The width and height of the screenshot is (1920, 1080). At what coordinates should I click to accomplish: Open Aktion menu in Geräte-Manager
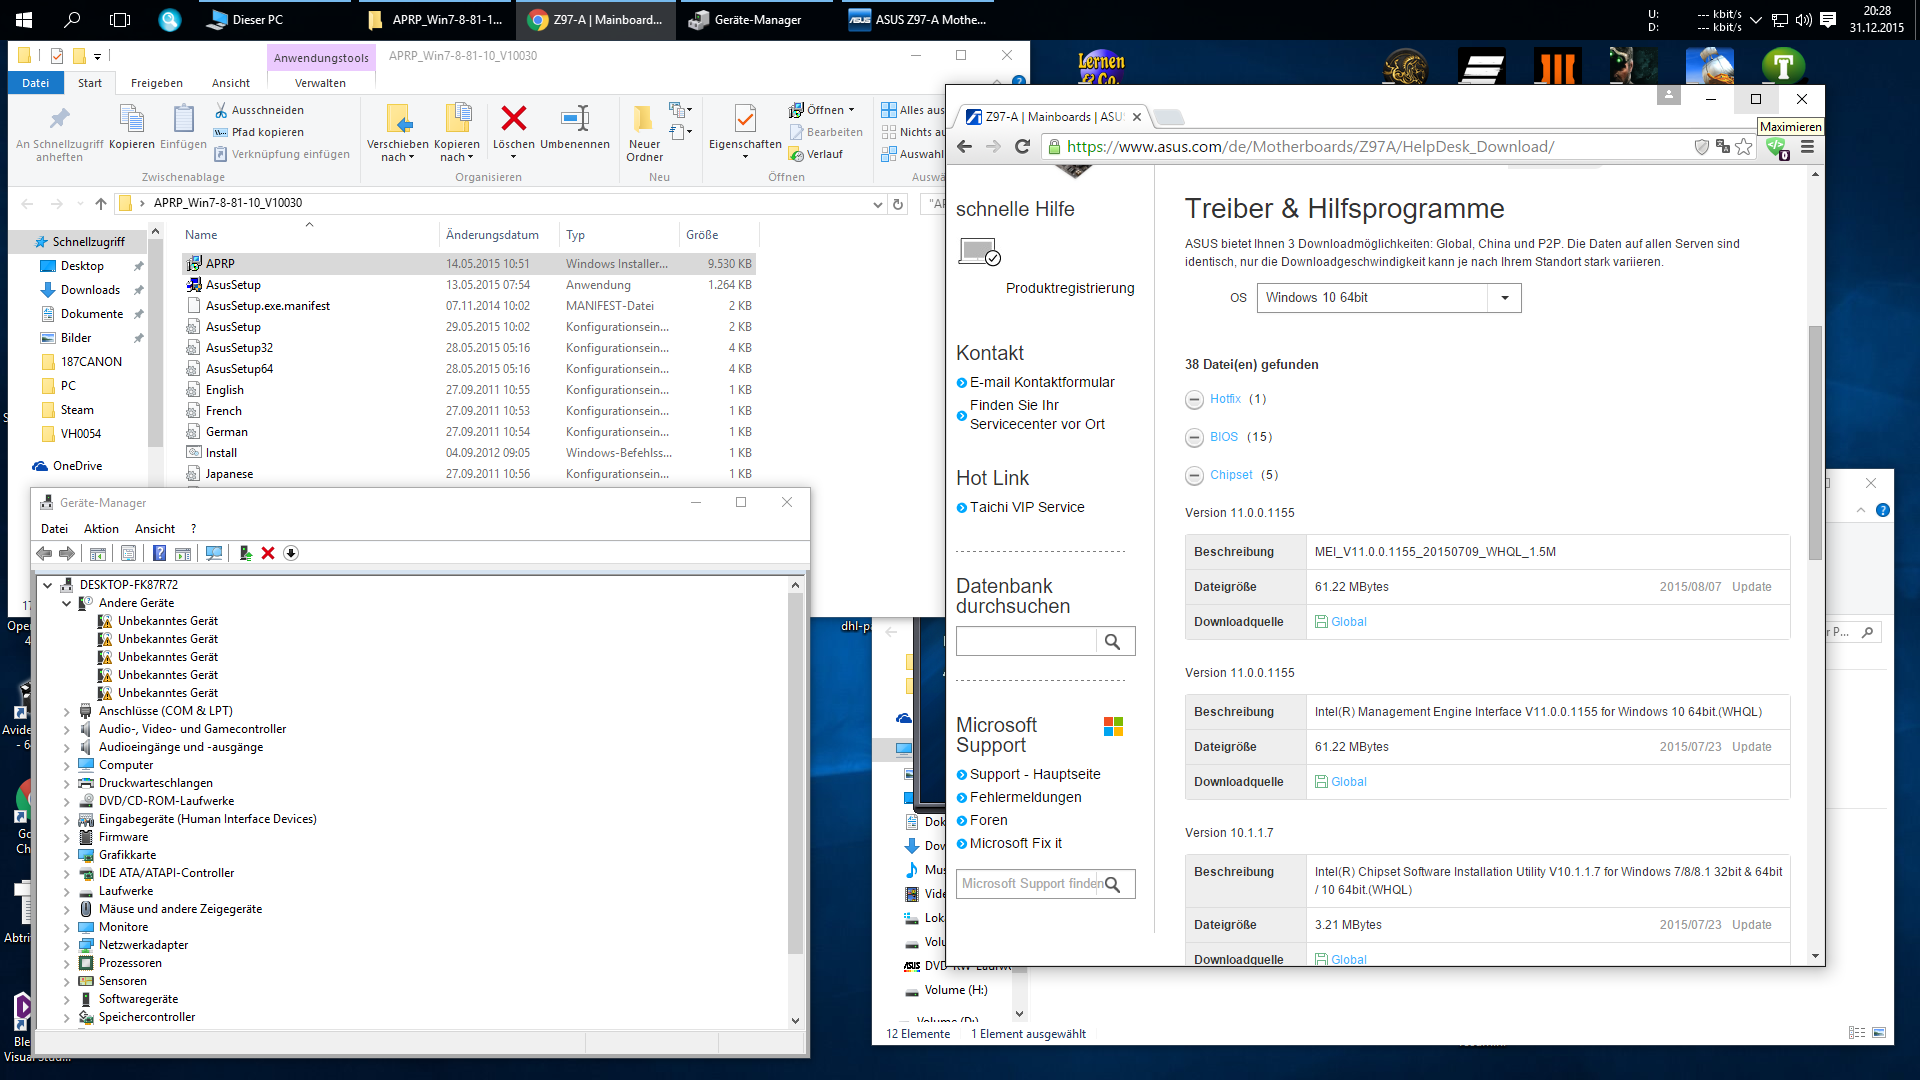[101, 529]
